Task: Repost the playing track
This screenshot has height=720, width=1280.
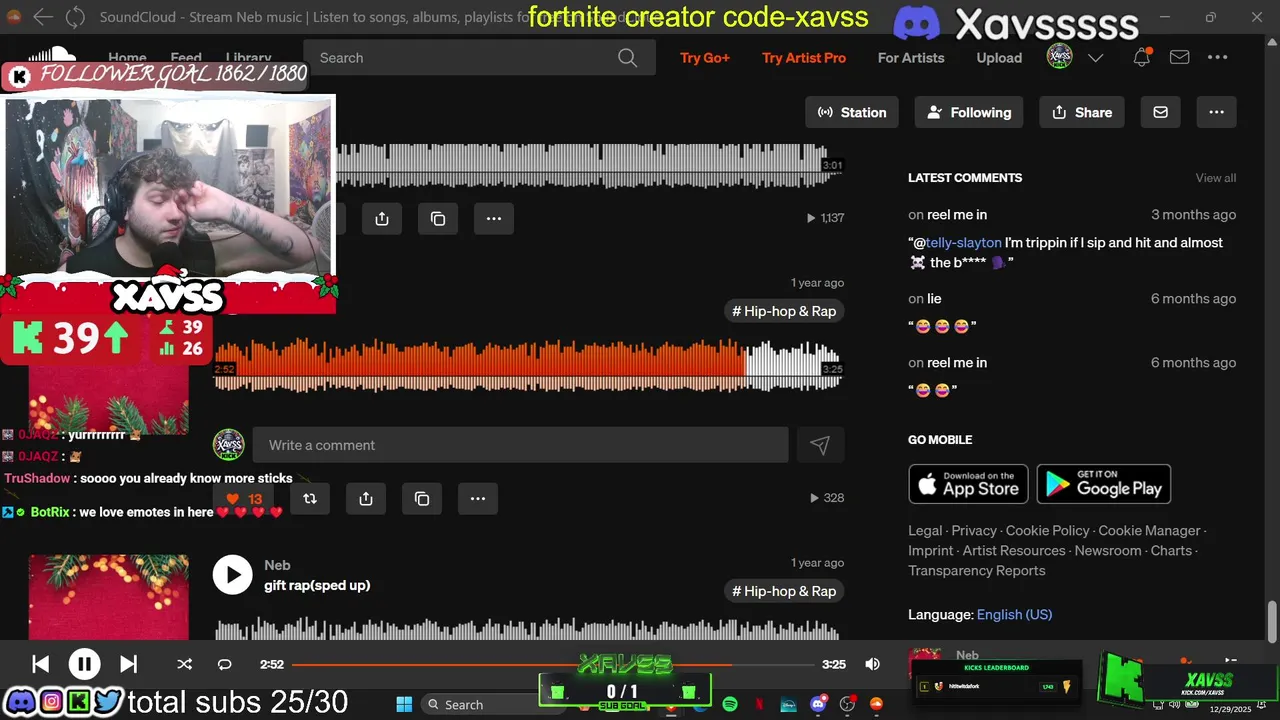Action: (x=310, y=498)
